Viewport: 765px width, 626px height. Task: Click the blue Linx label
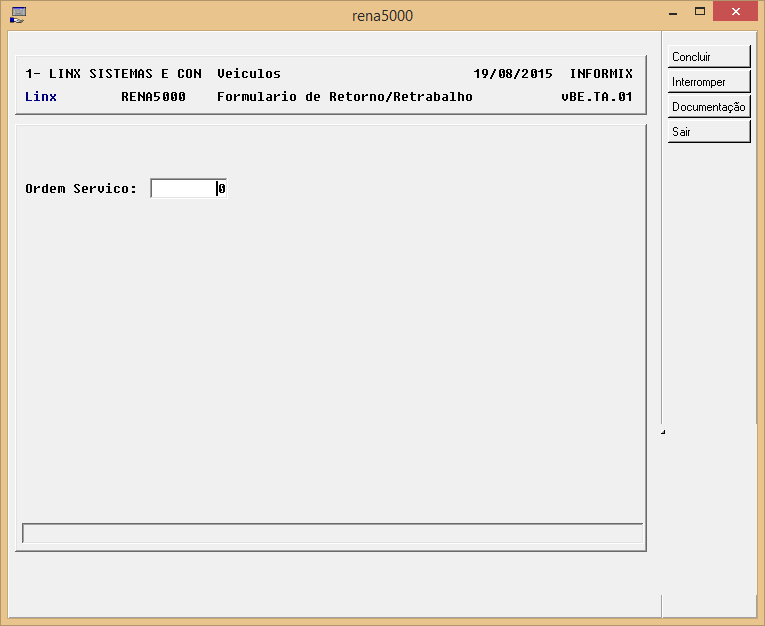point(41,97)
